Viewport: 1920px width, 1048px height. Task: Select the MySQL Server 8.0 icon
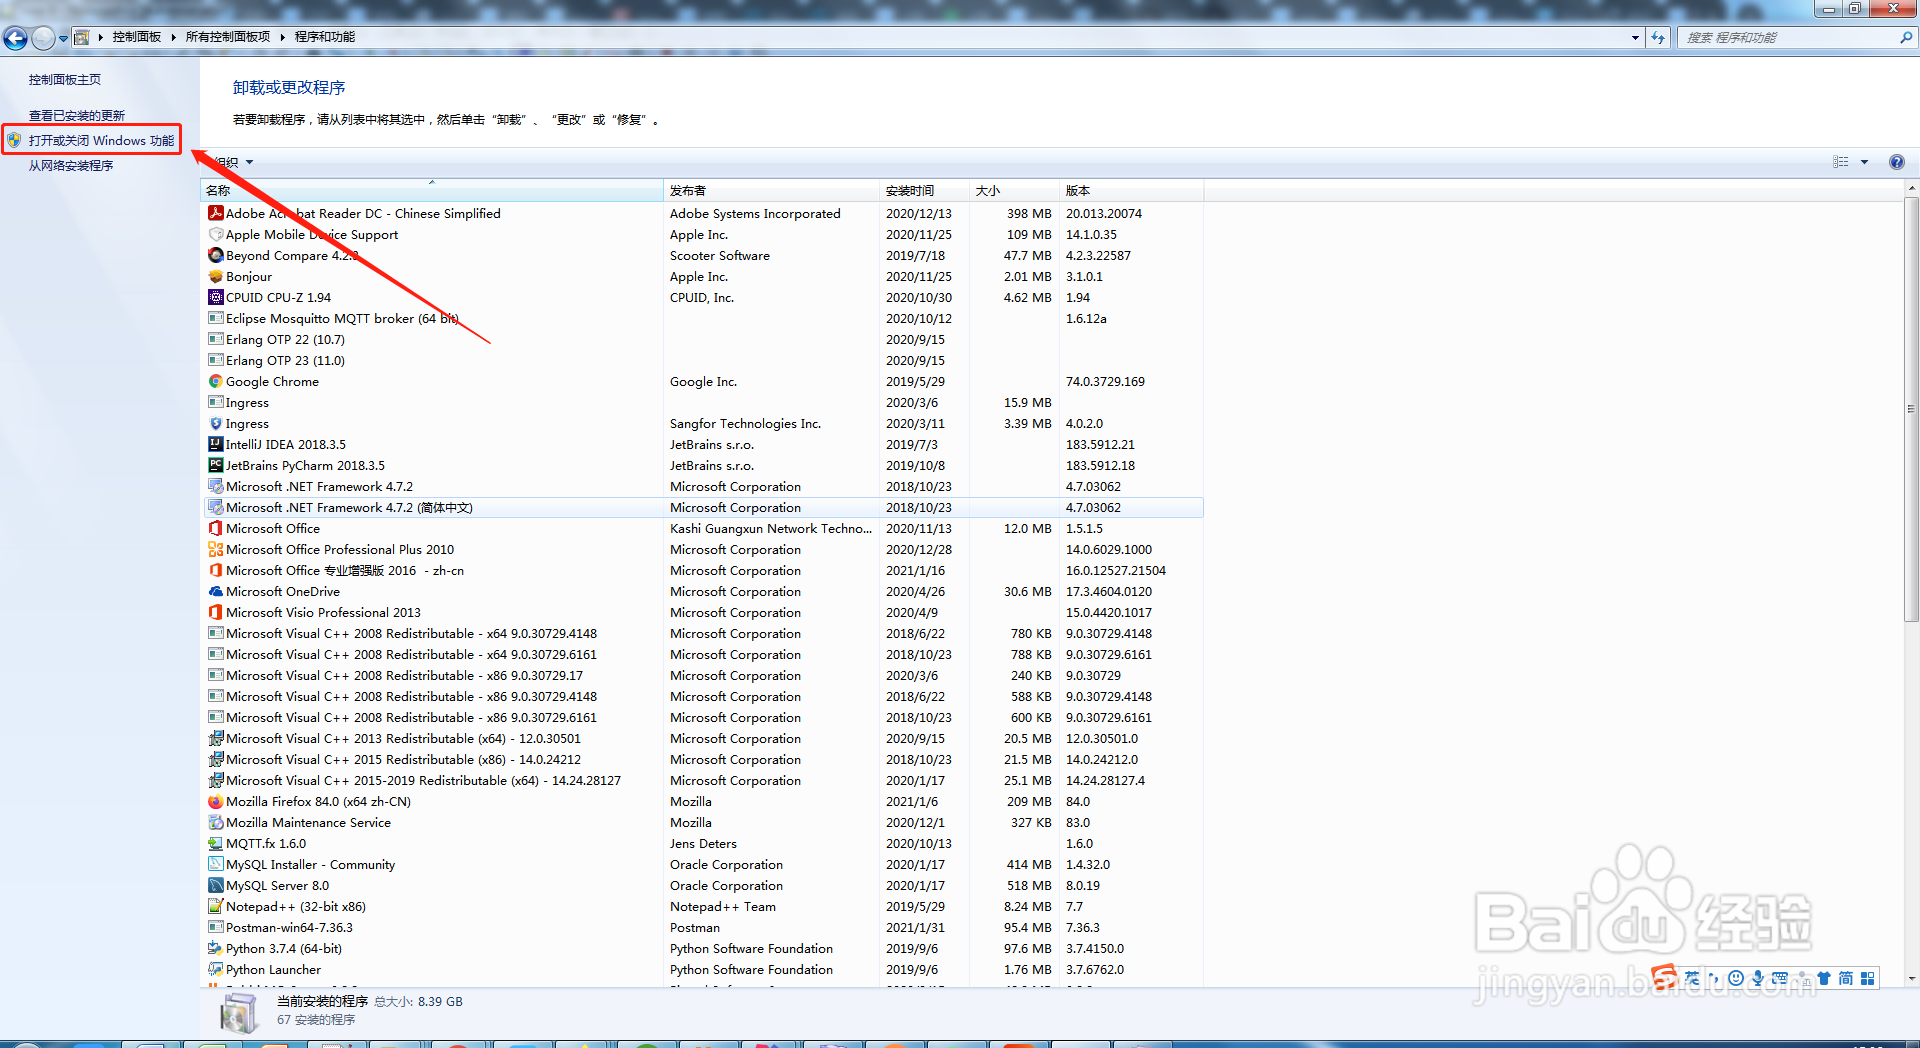215,885
